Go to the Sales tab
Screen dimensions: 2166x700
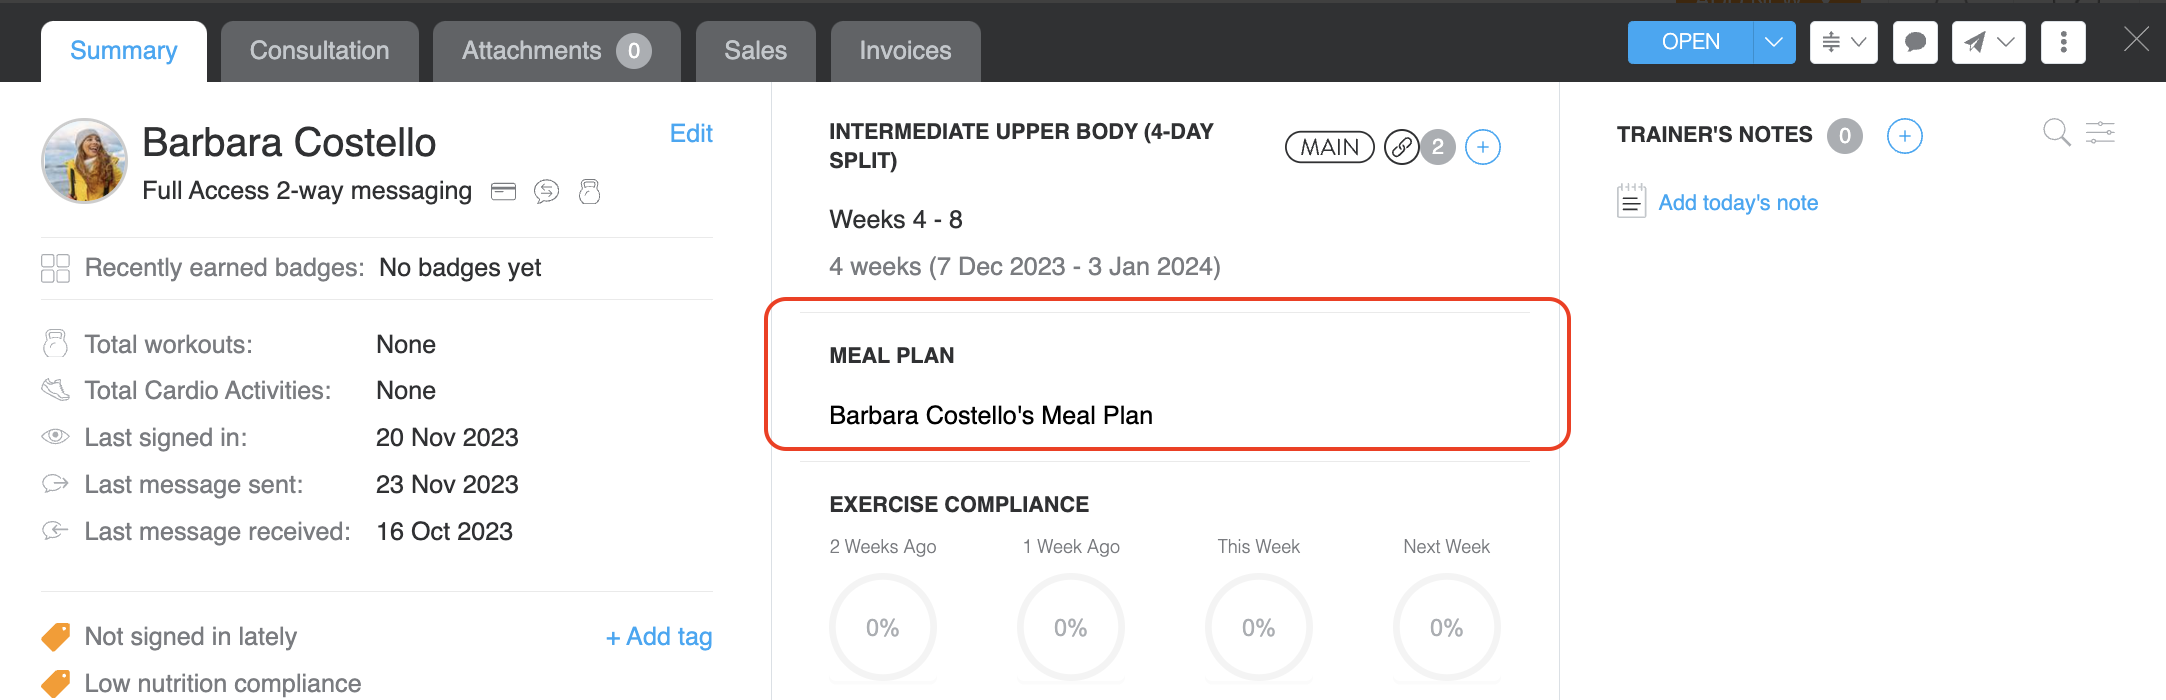coord(755,51)
